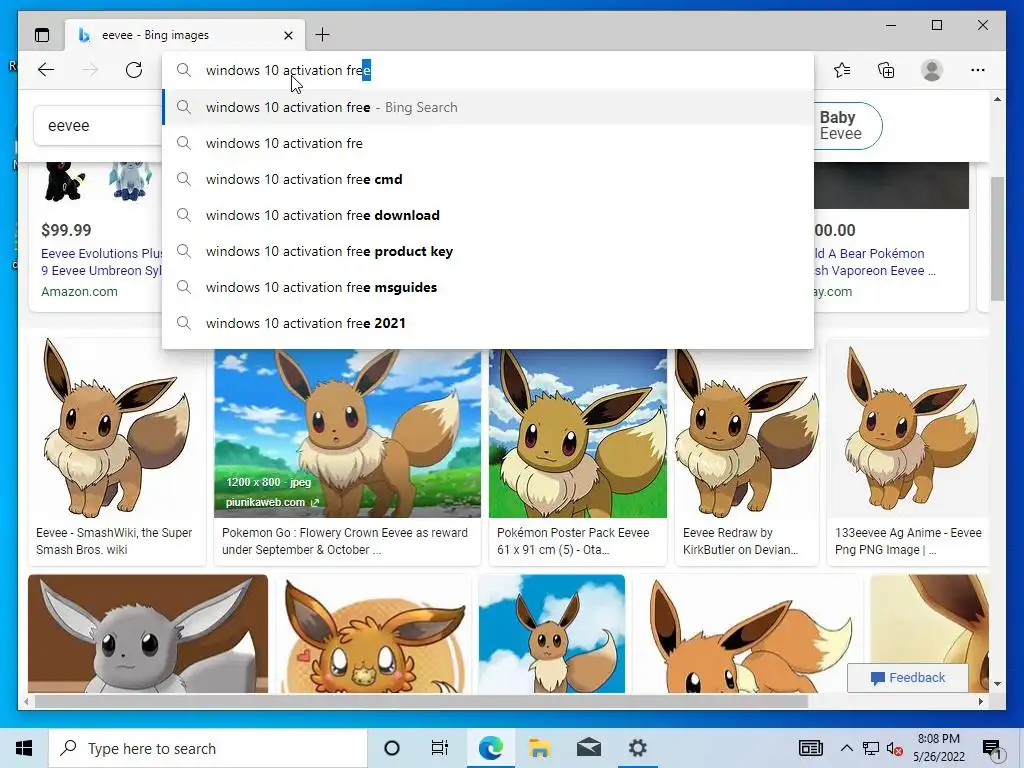Image resolution: width=1024 pixels, height=768 pixels.
Task: Click the News and interests taskbar icon
Action: click(810, 748)
